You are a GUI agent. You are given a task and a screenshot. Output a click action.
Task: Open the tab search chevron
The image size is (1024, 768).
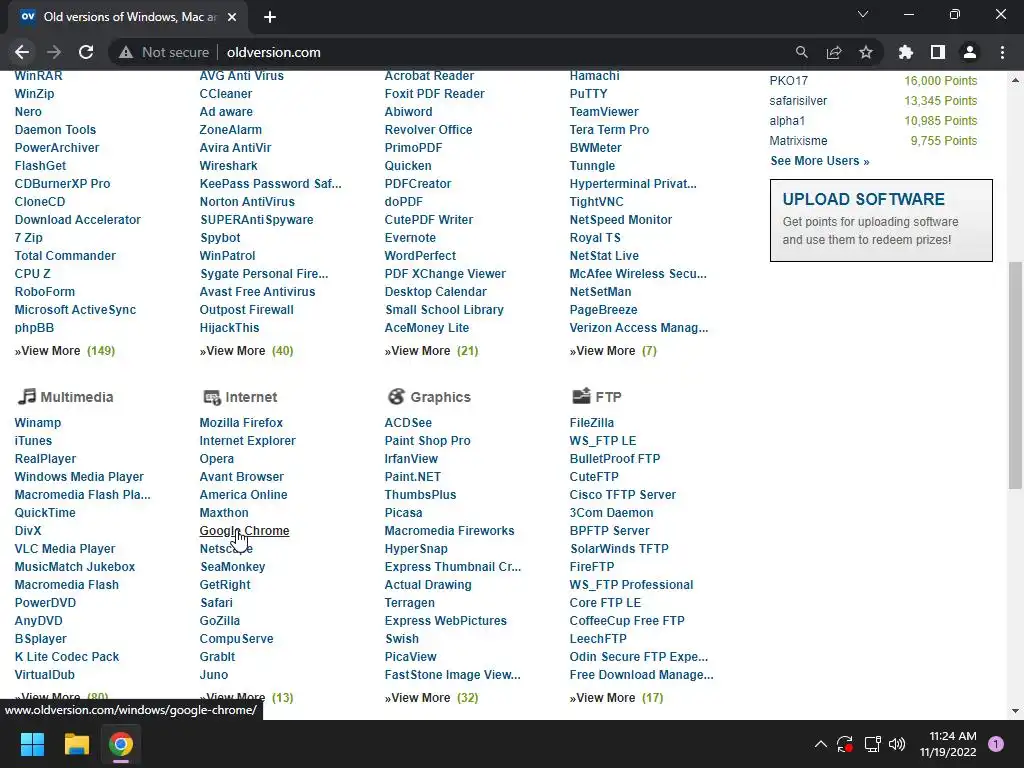tap(863, 14)
